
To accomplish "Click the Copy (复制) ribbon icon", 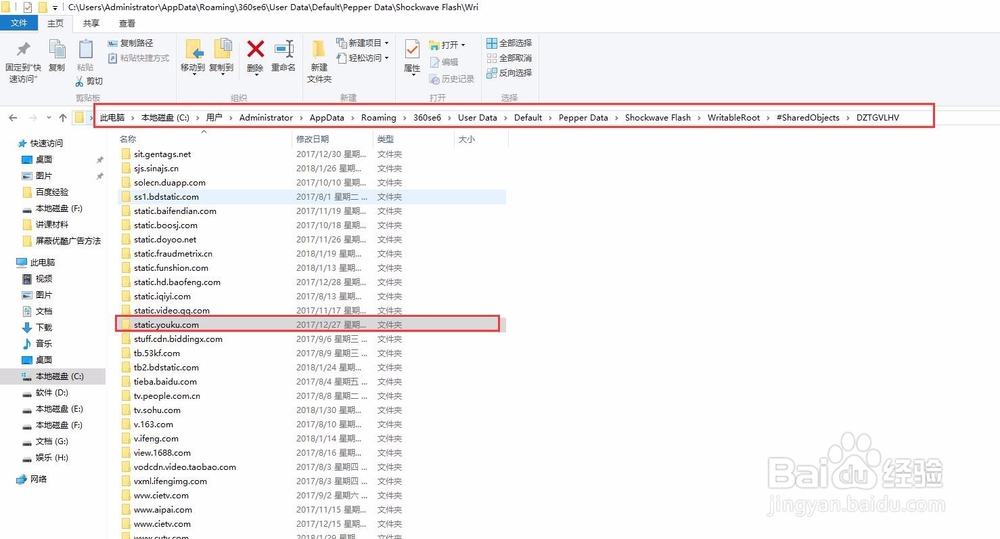I will click(x=57, y=50).
